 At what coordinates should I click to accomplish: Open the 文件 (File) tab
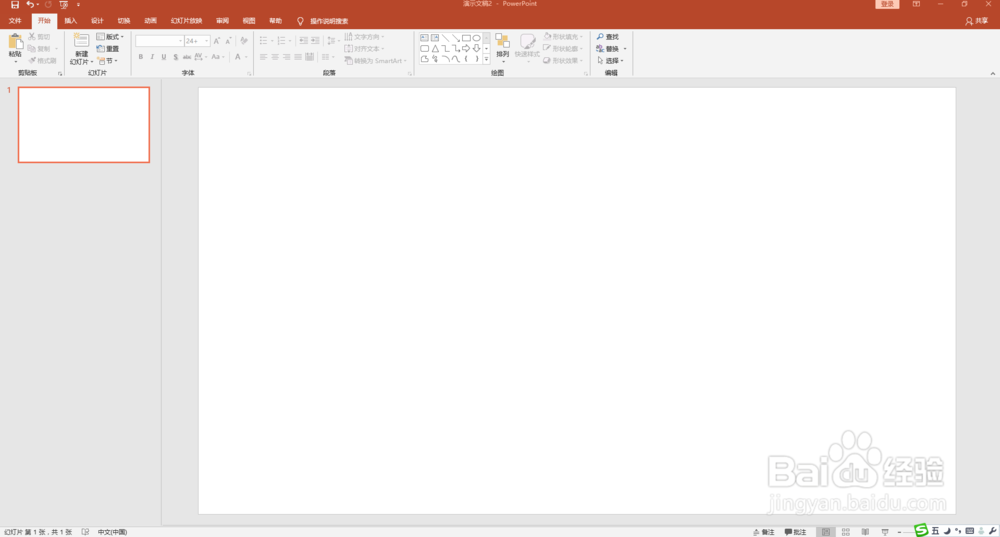15,21
